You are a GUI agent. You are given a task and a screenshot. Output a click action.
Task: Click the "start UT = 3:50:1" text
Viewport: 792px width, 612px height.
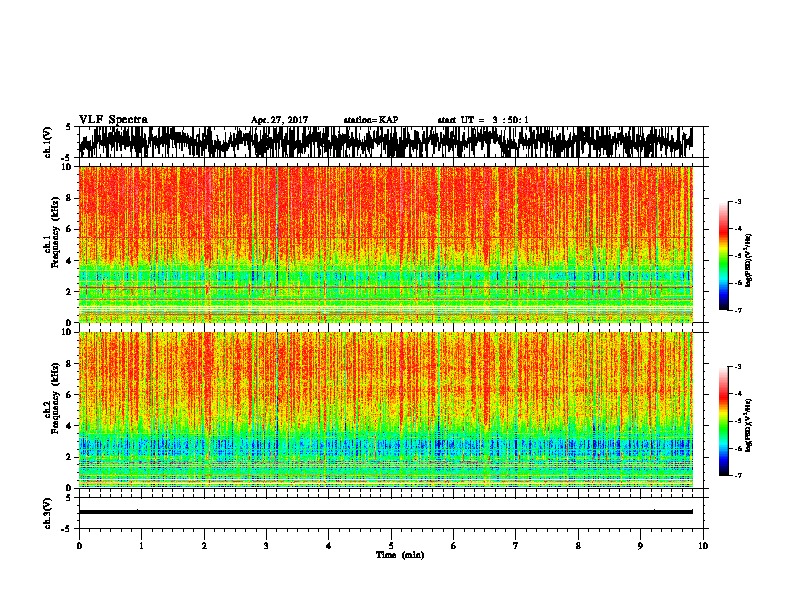(x=483, y=120)
